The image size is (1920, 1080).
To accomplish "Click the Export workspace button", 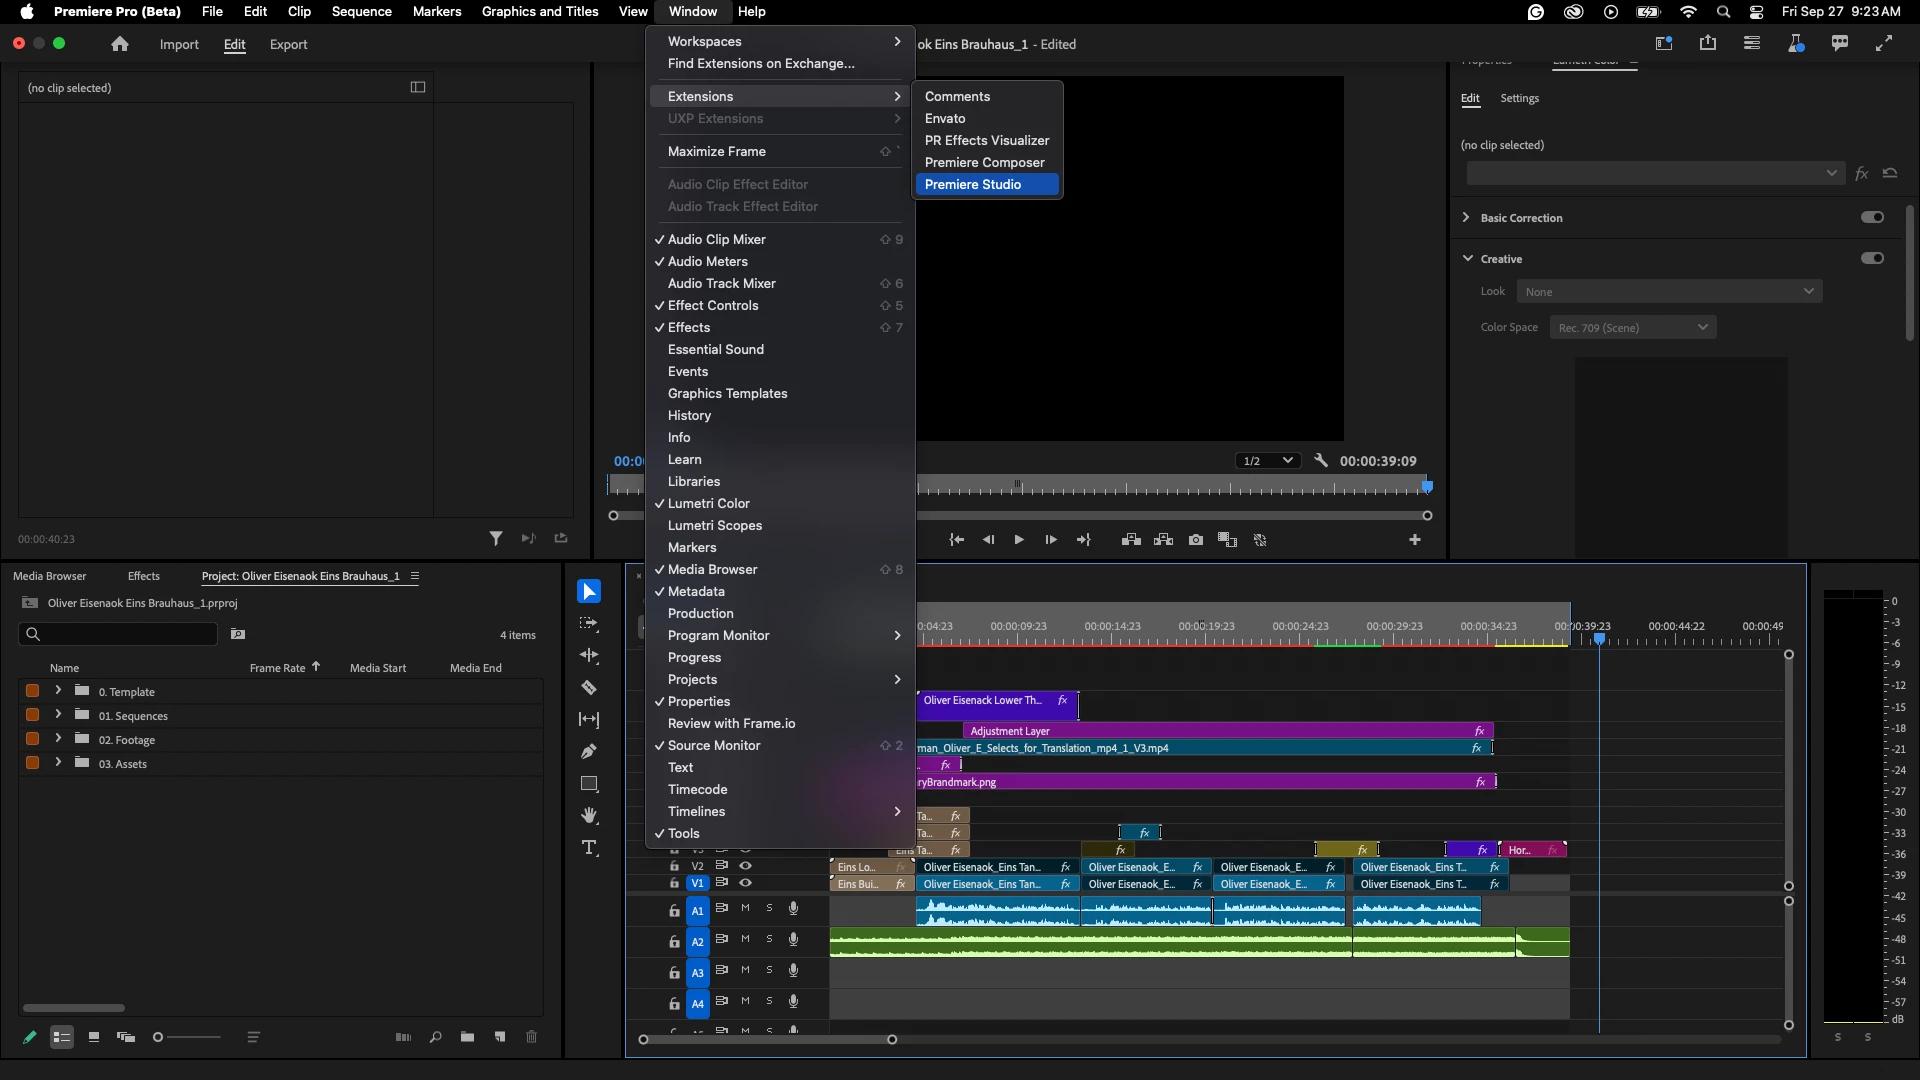I will coord(288,44).
